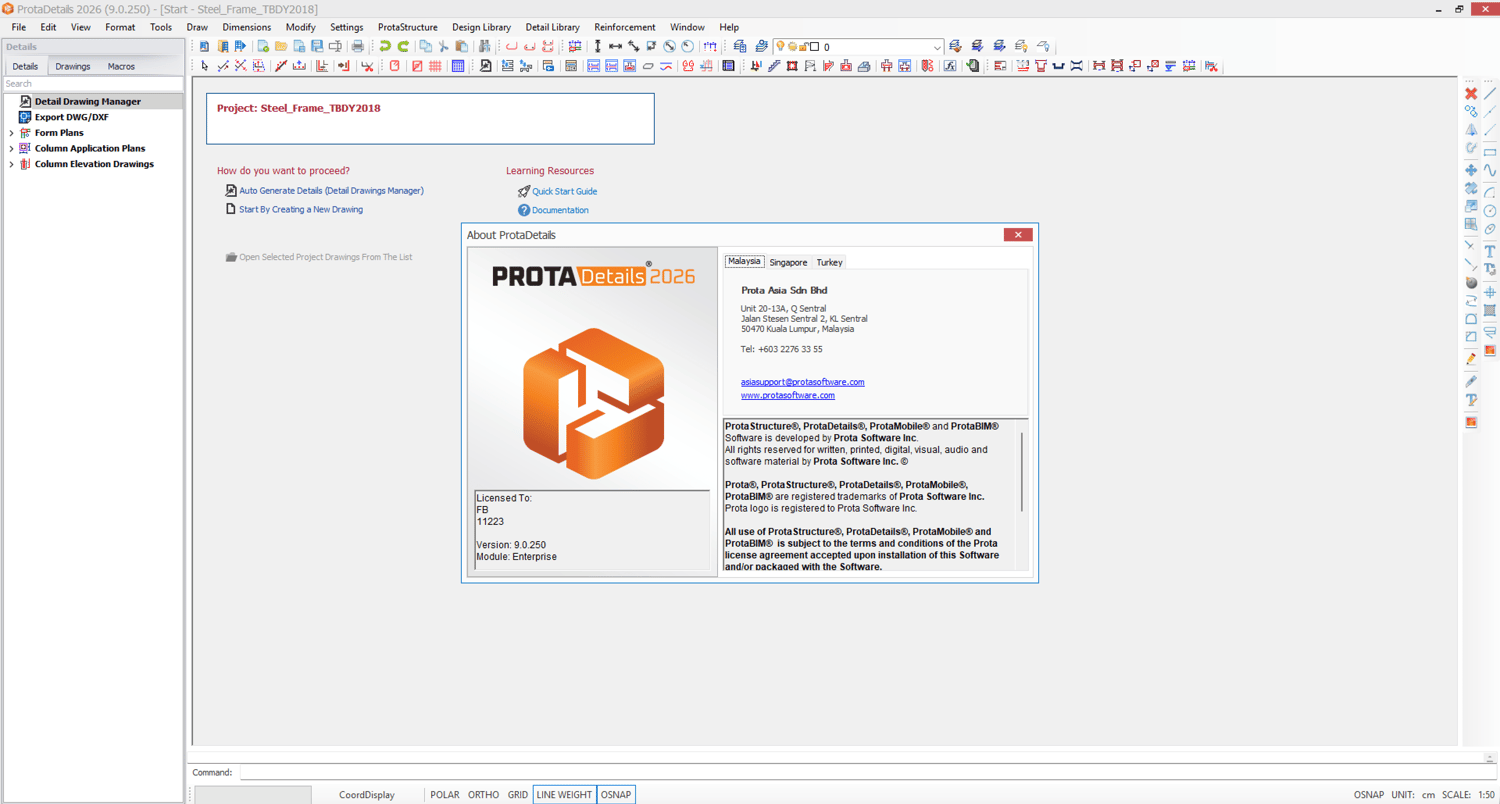The height and width of the screenshot is (804, 1500).
Task: Click the CoordDisplay status bar entry
Action: tap(367, 795)
